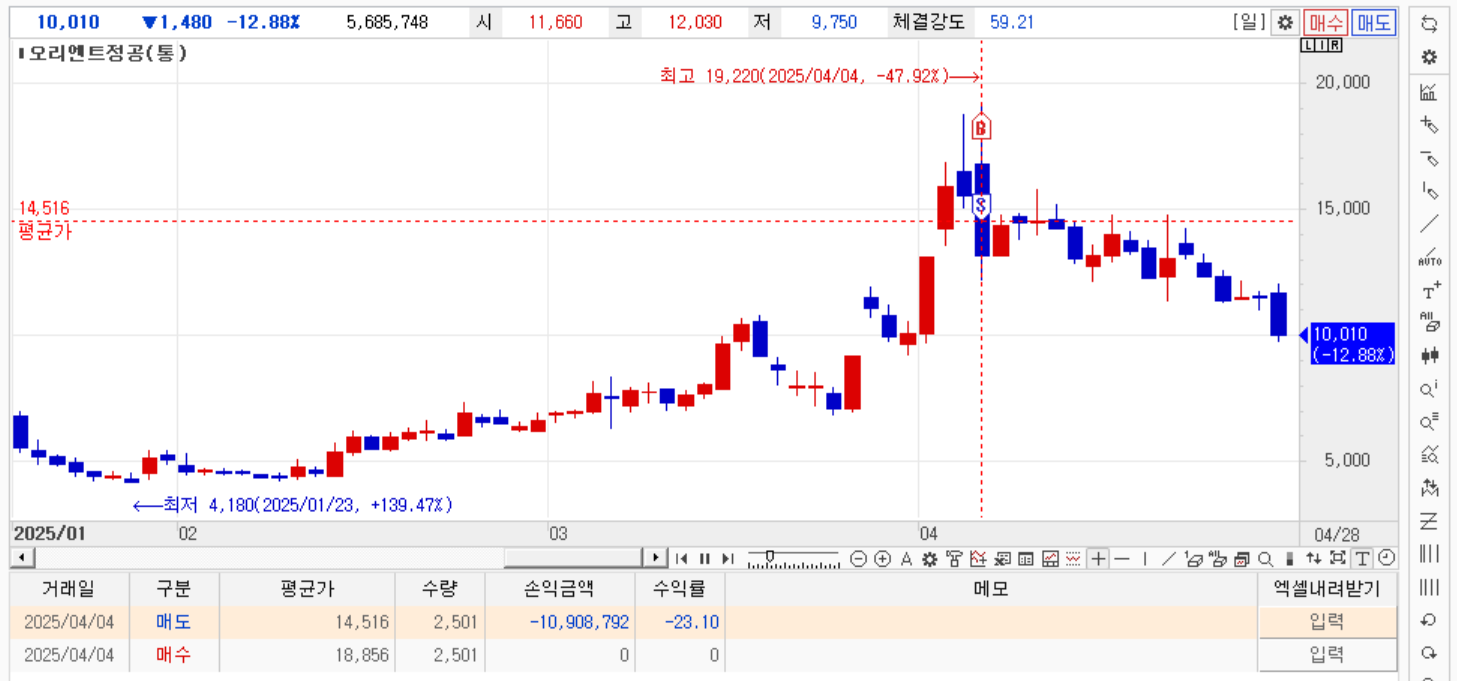The width and height of the screenshot is (1457, 681).
Task: Click the chart search icon in sidebar
Action: 1429,454
